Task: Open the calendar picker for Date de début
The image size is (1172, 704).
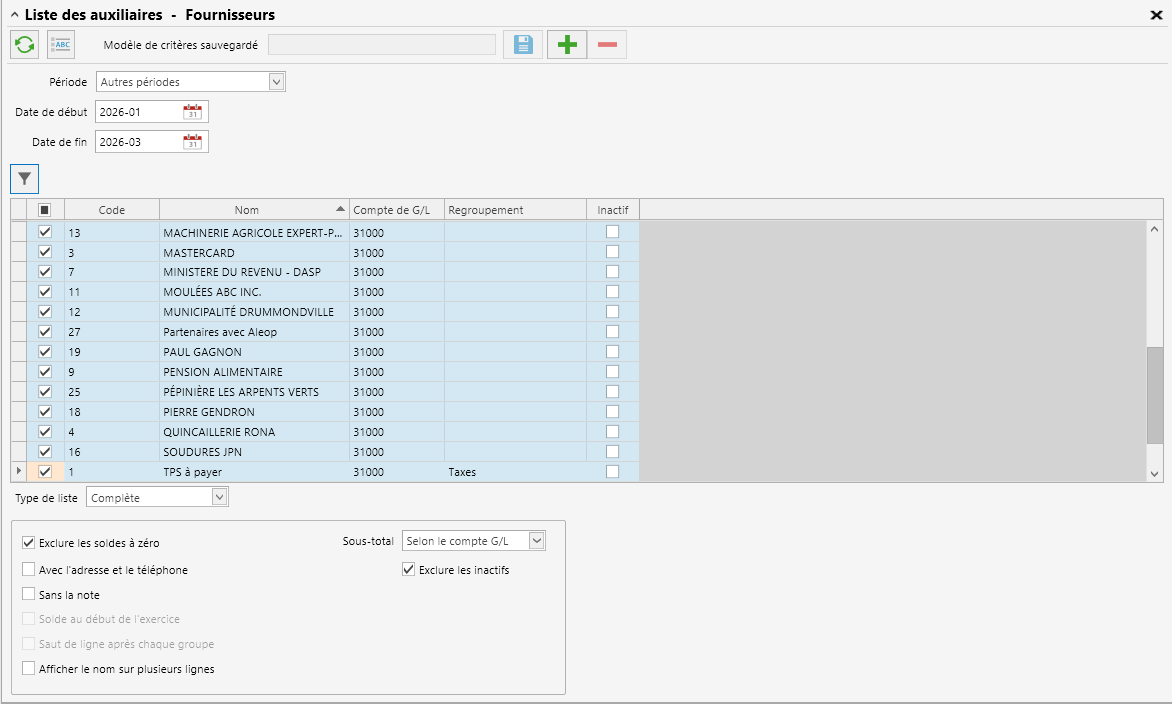Action: (x=193, y=112)
